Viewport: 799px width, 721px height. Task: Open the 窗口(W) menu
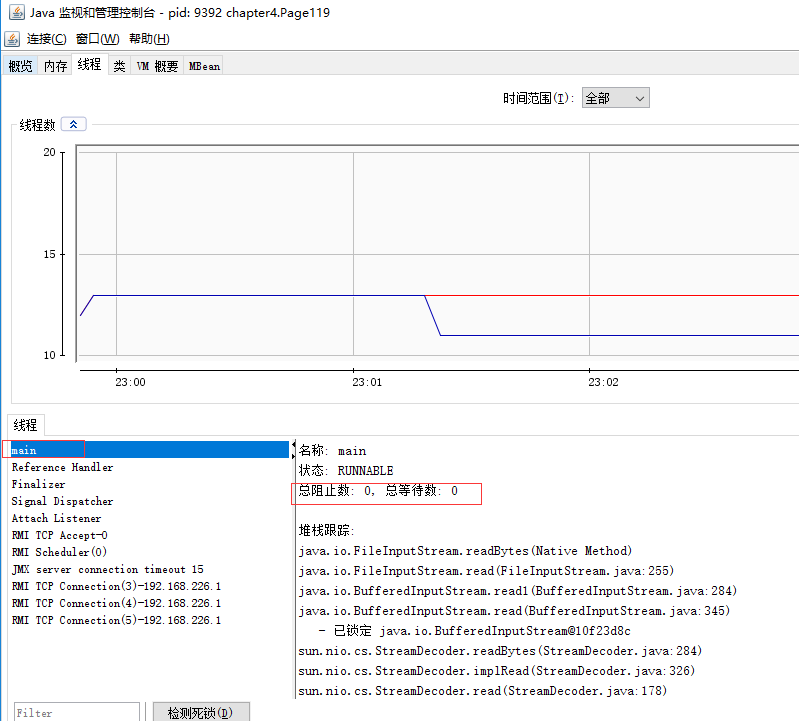coord(98,39)
